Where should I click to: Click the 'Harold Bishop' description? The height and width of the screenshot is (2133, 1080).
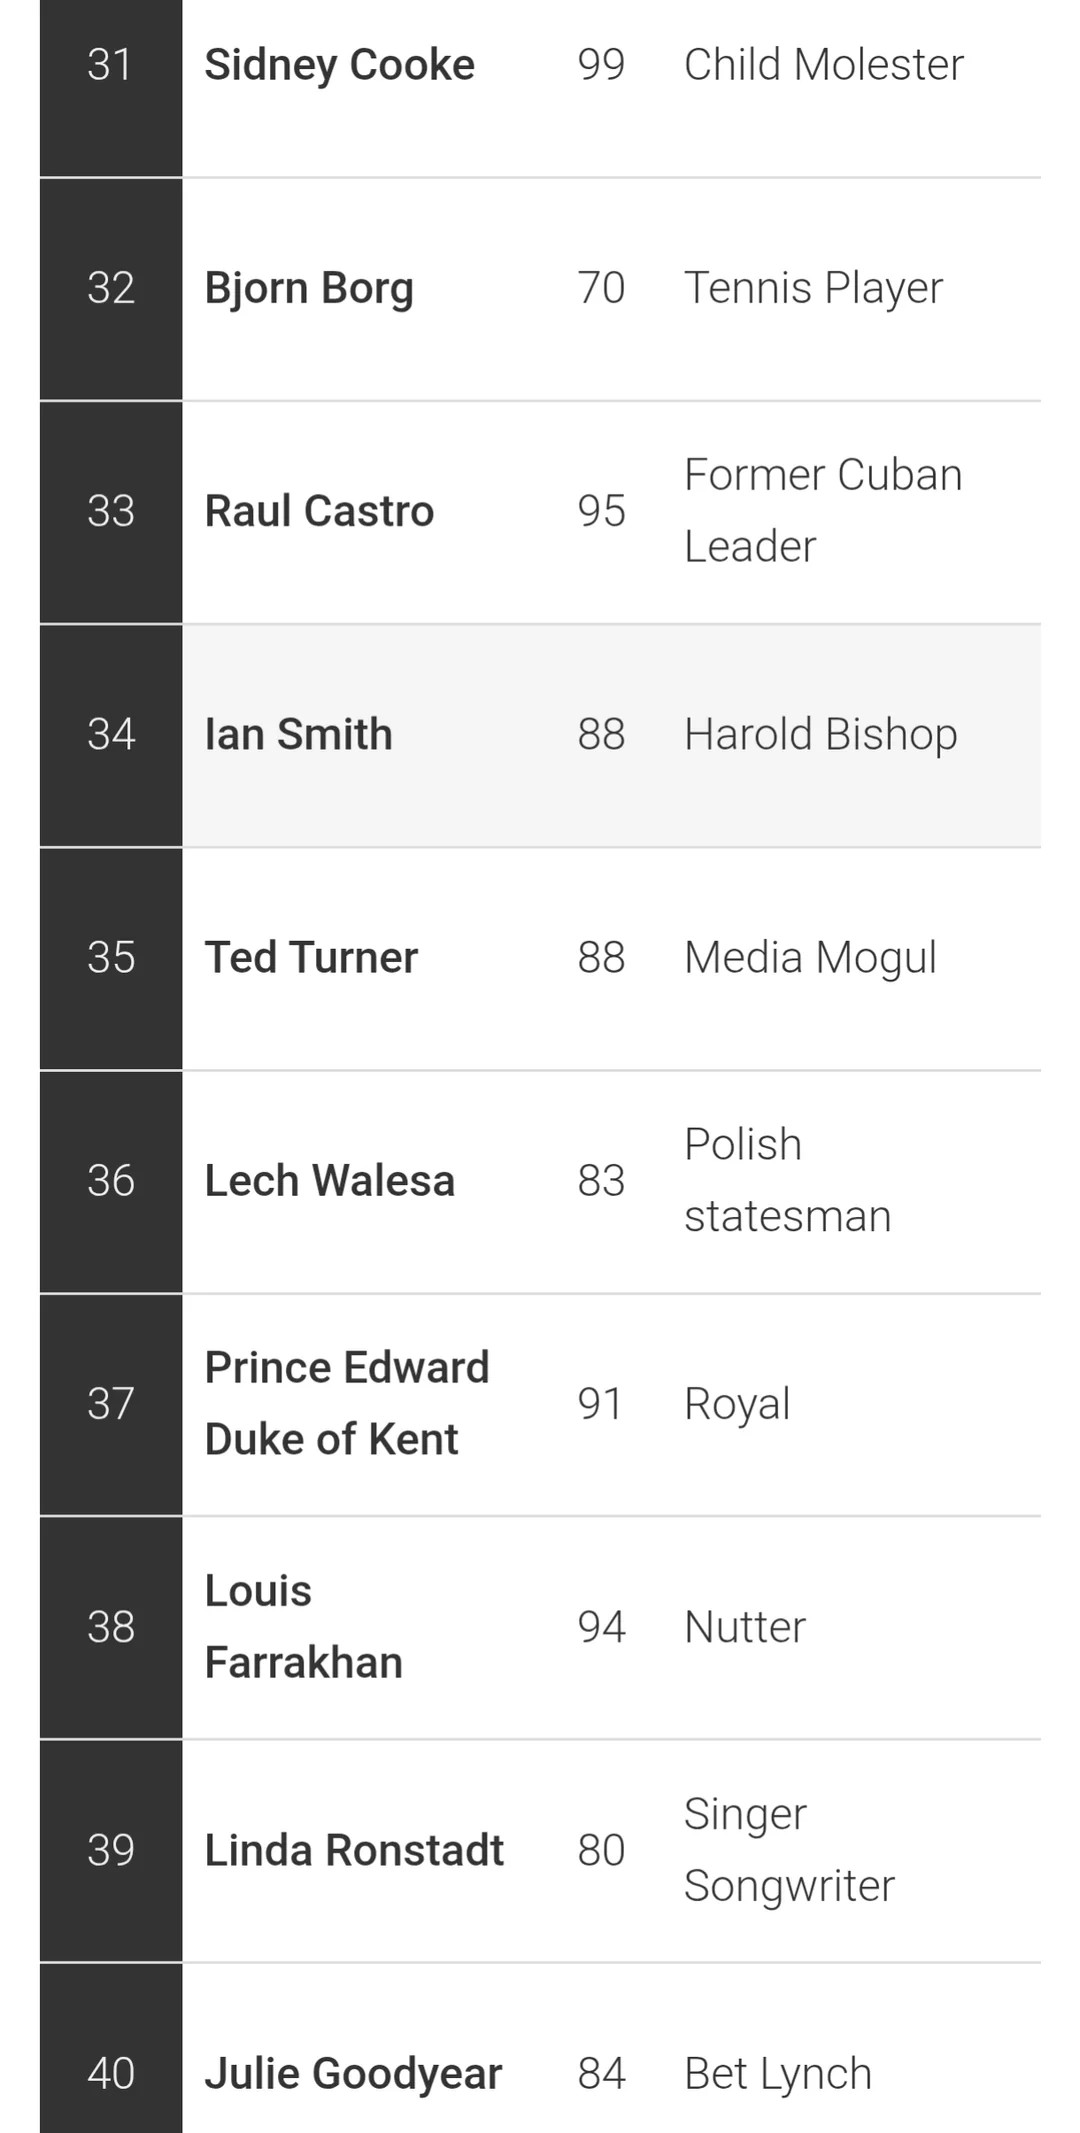[x=820, y=735]
